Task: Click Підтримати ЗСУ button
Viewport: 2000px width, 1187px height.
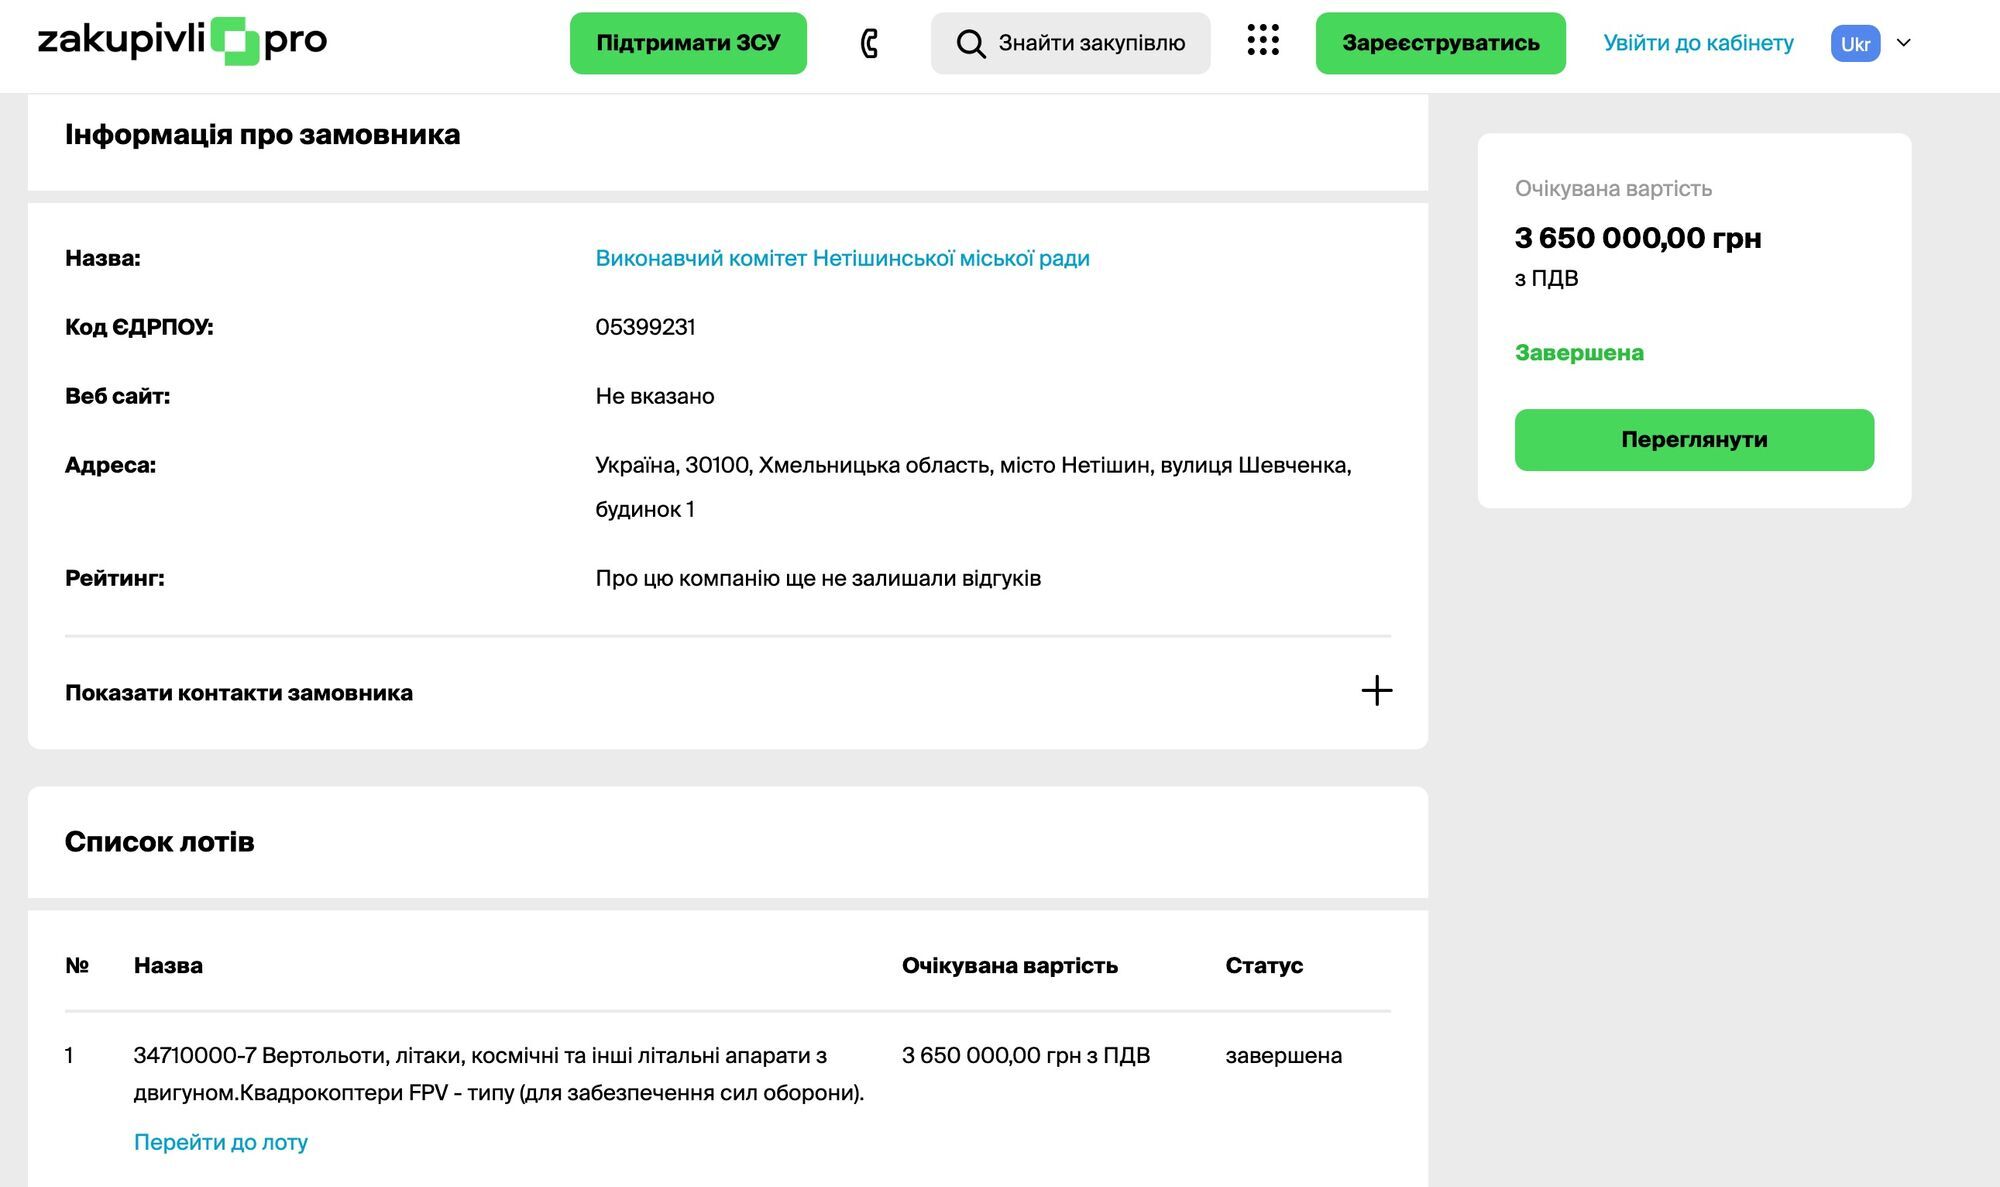Action: [x=688, y=43]
